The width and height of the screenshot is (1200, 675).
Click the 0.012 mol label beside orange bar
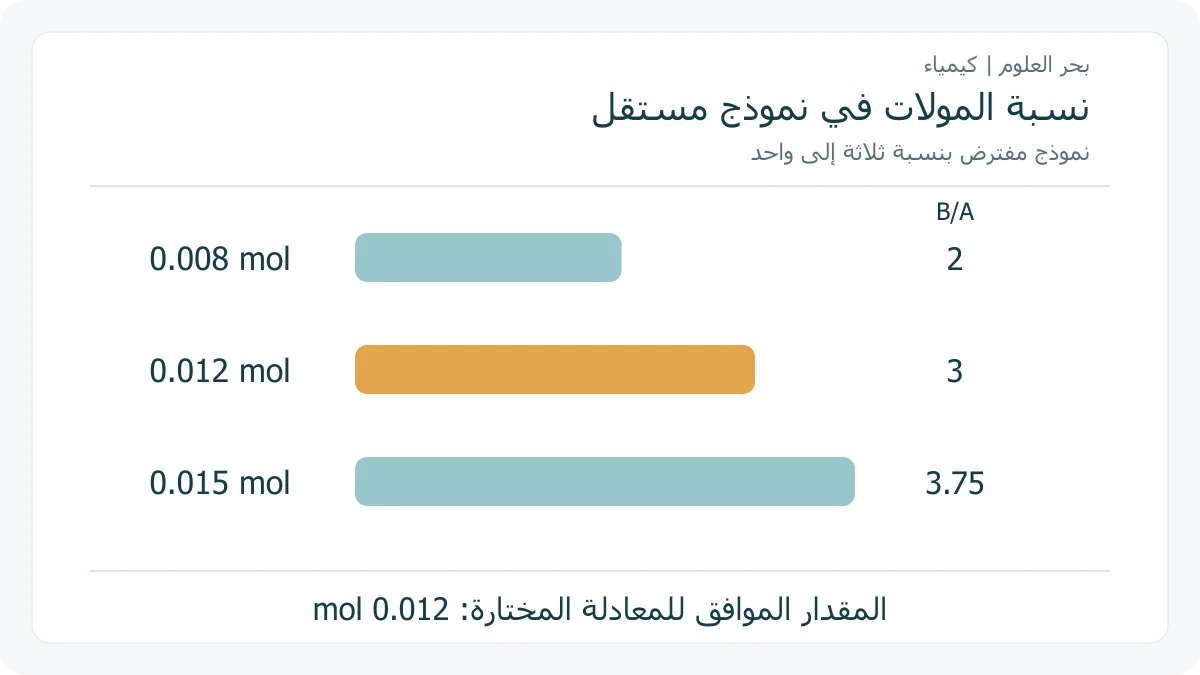pyautogui.click(x=220, y=372)
